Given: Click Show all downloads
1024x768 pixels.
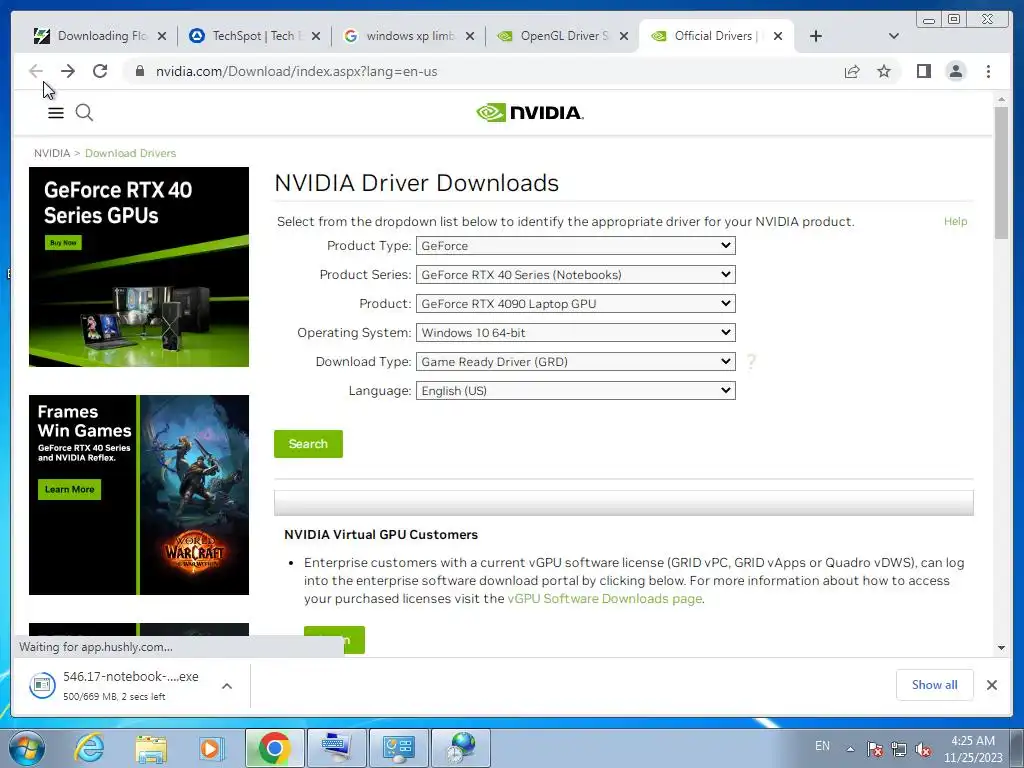Looking at the screenshot, I should pos(935,684).
